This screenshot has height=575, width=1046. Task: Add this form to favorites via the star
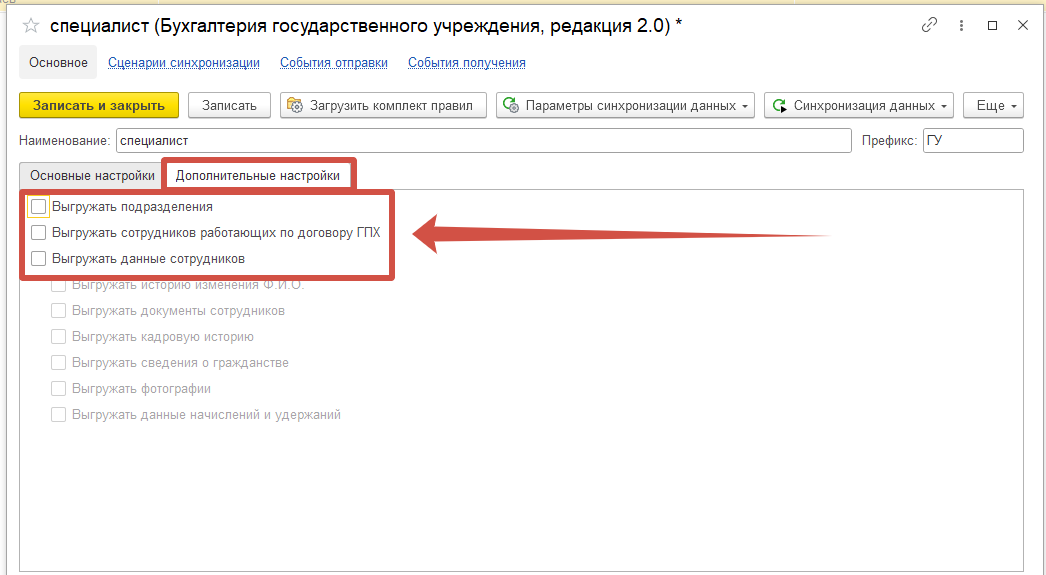click(x=31, y=26)
